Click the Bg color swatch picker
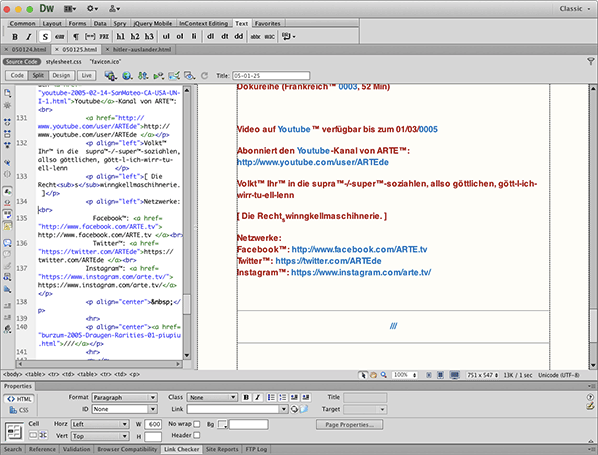598x455 pixels. click(222, 424)
